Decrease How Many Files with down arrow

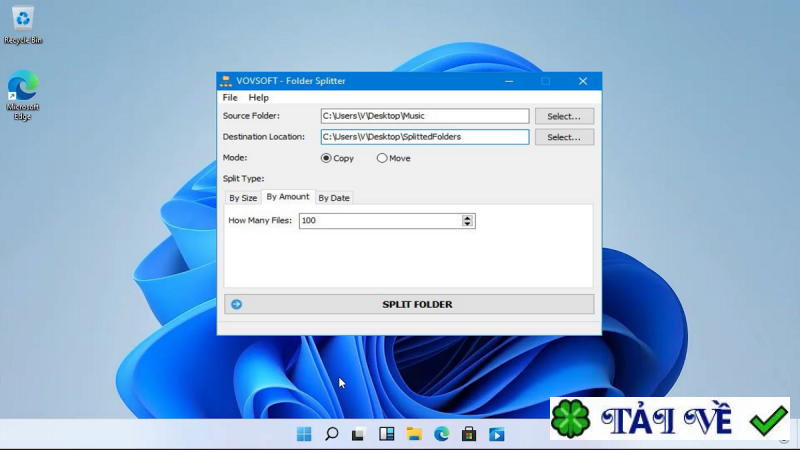(x=467, y=223)
